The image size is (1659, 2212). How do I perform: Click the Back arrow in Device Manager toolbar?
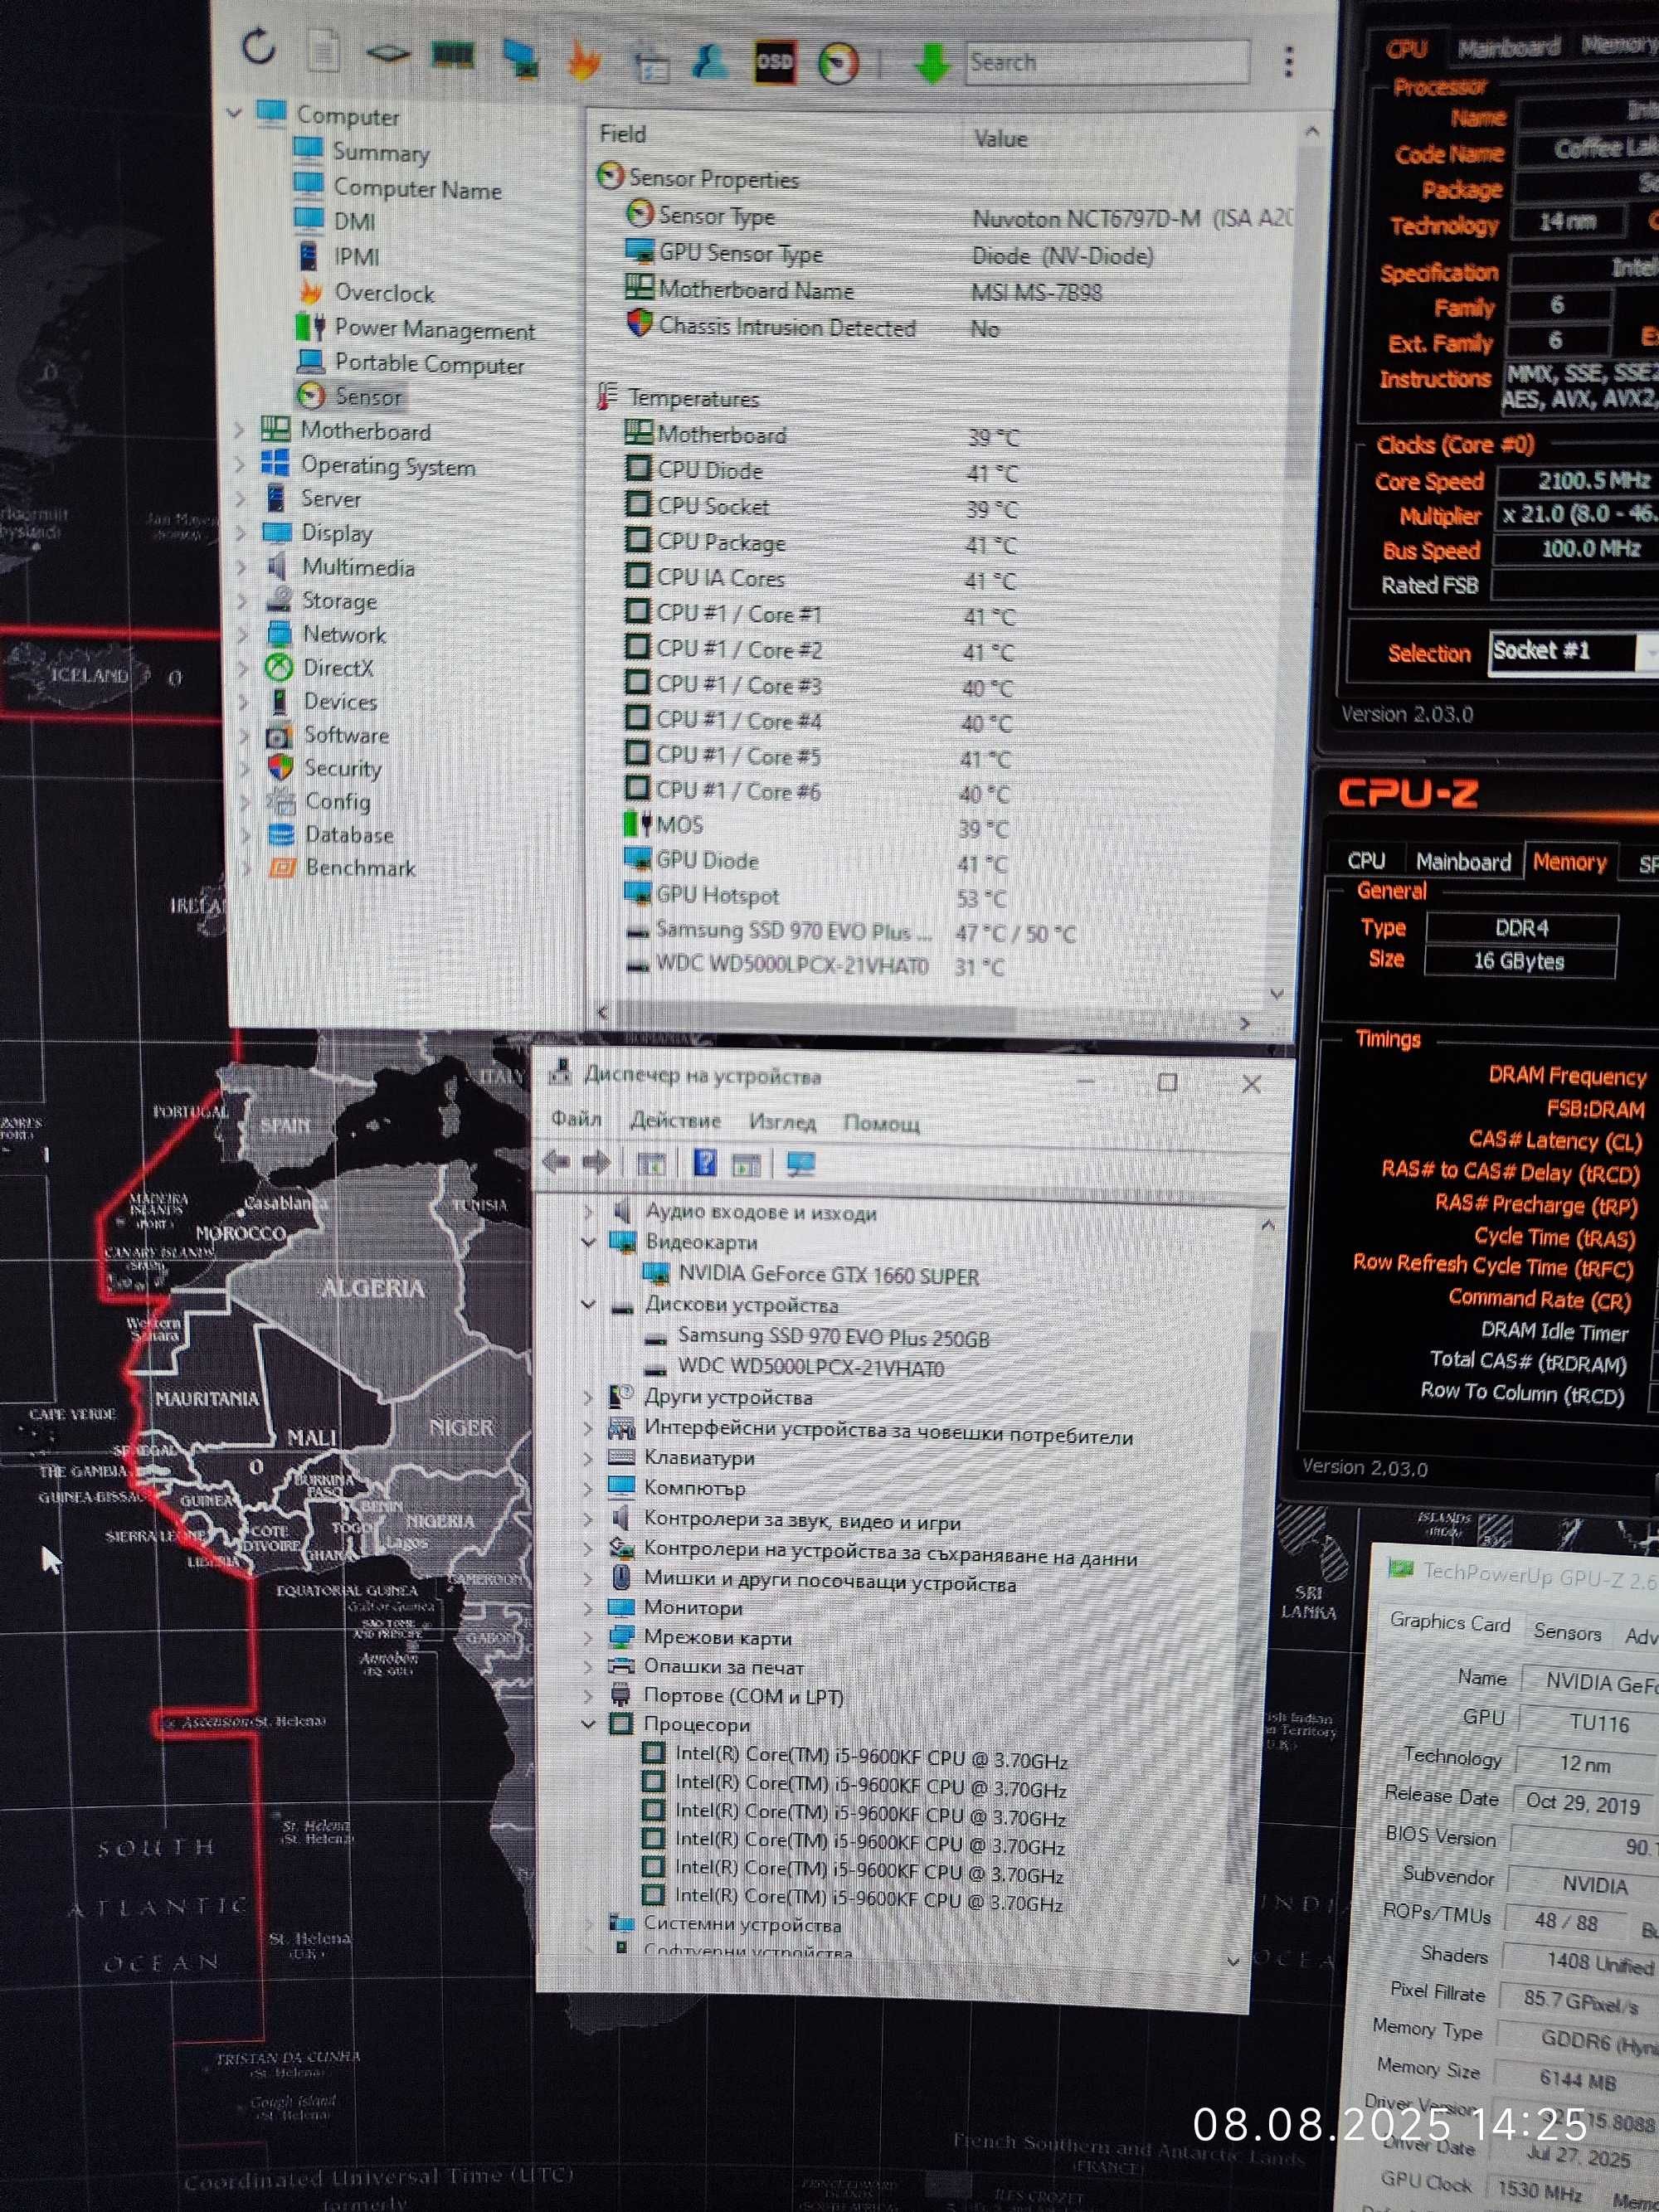point(556,1161)
